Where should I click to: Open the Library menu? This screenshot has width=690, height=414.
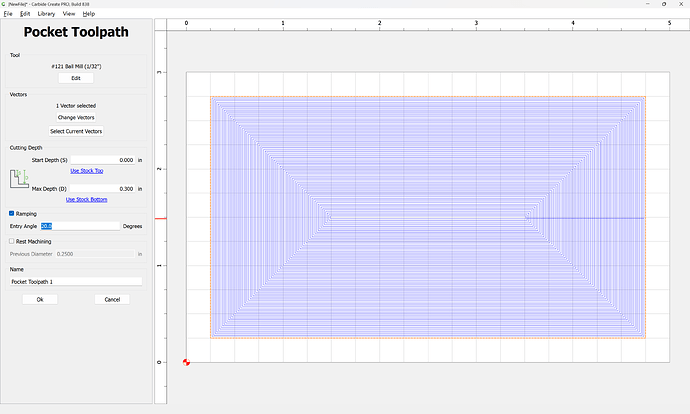coord(47,14)
